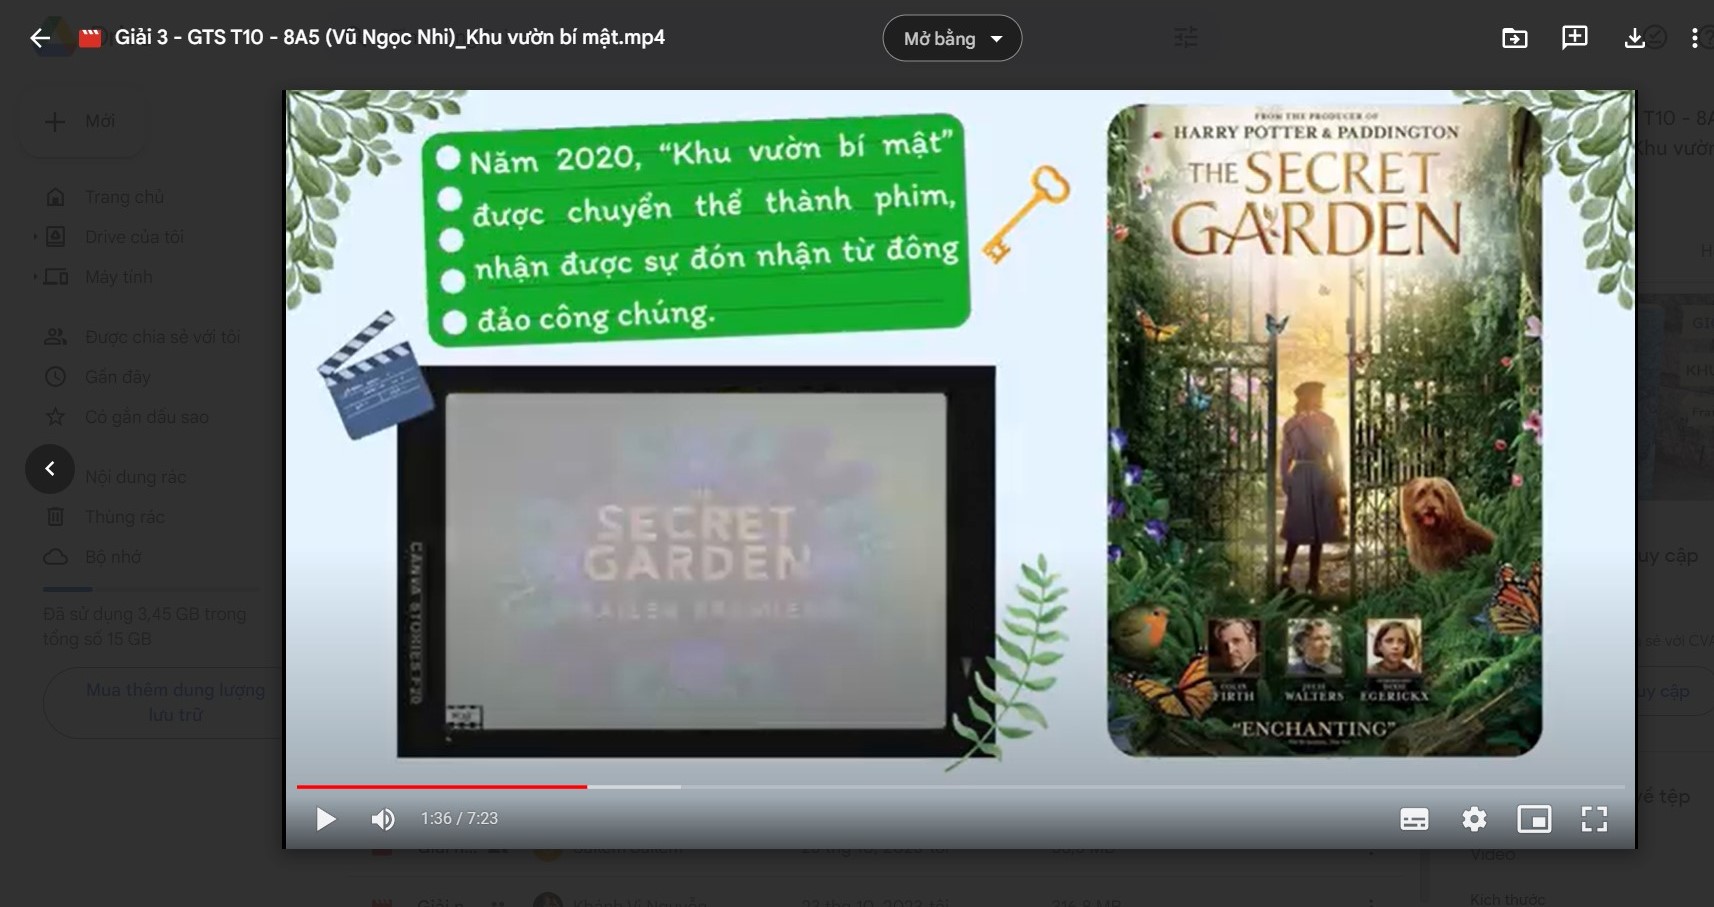Toggle subtitles in the video player
The image size is (1714, 907).
[x=1414, y=819]
